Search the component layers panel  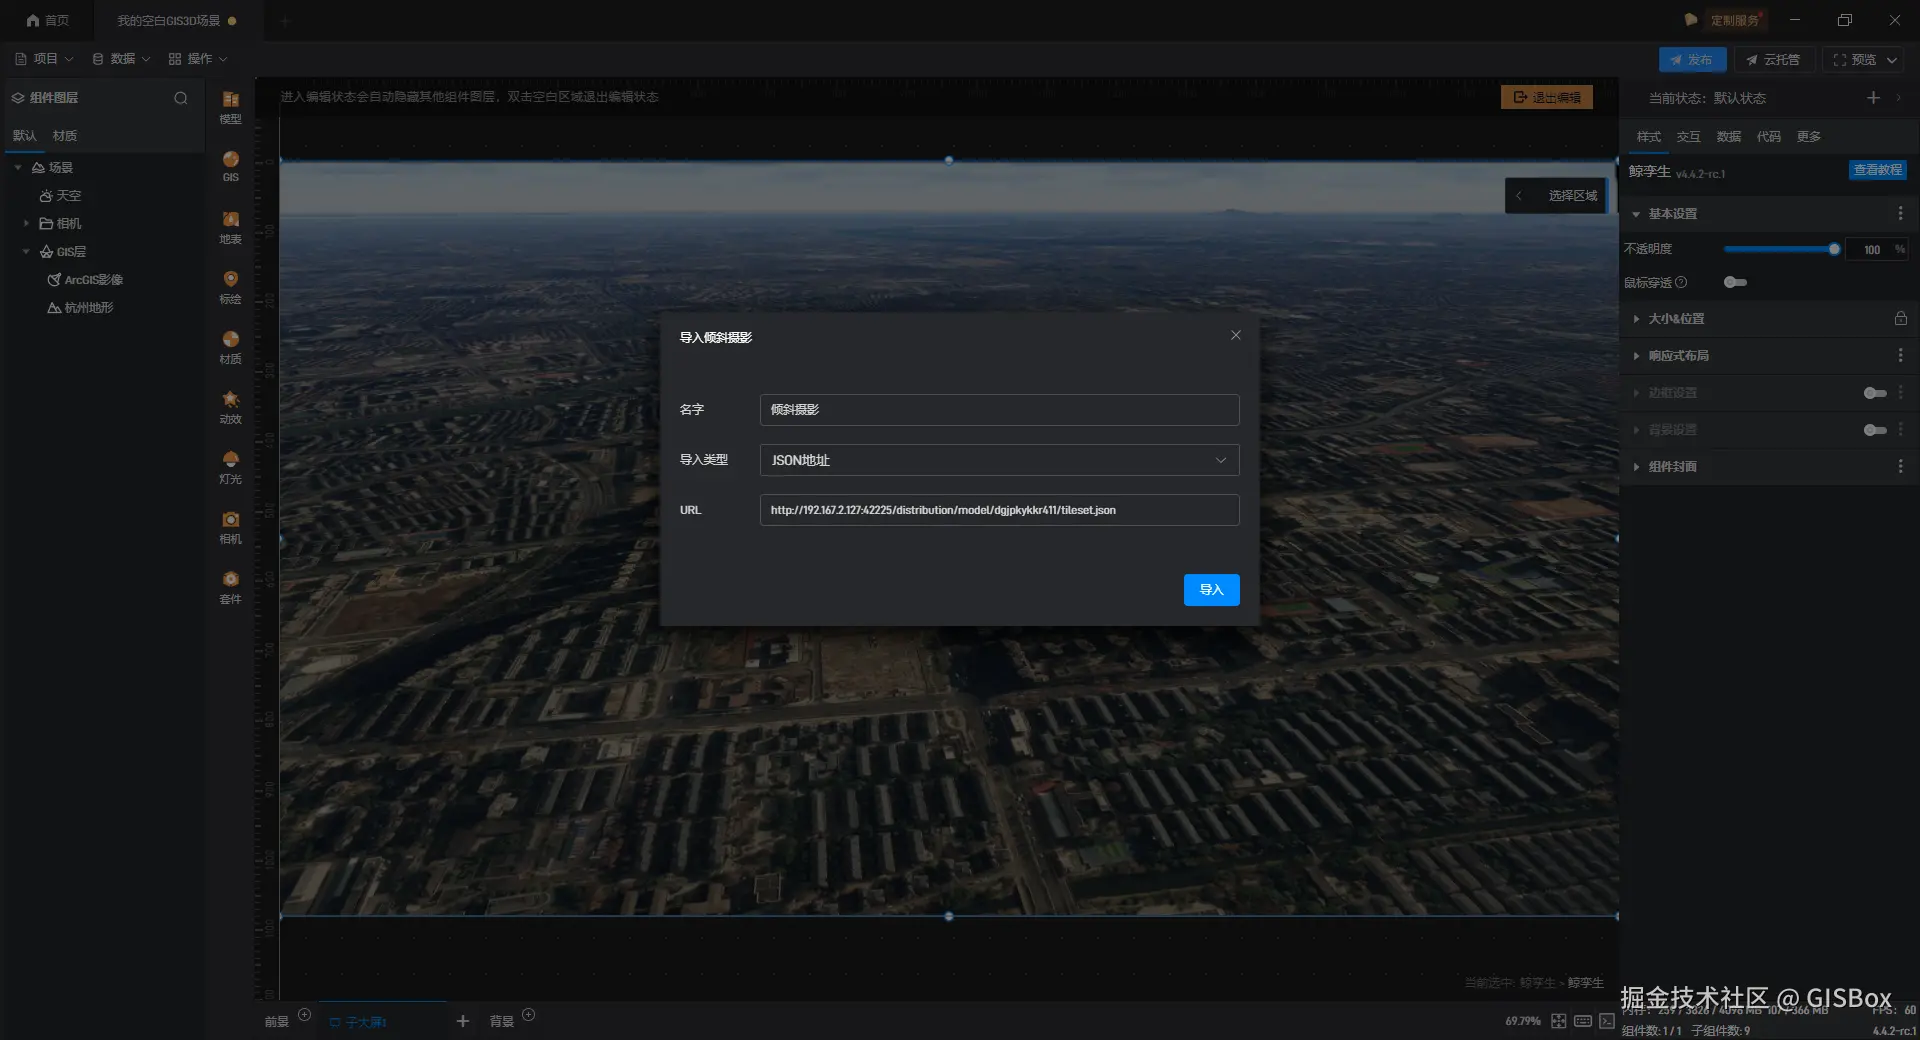[181, 98]
